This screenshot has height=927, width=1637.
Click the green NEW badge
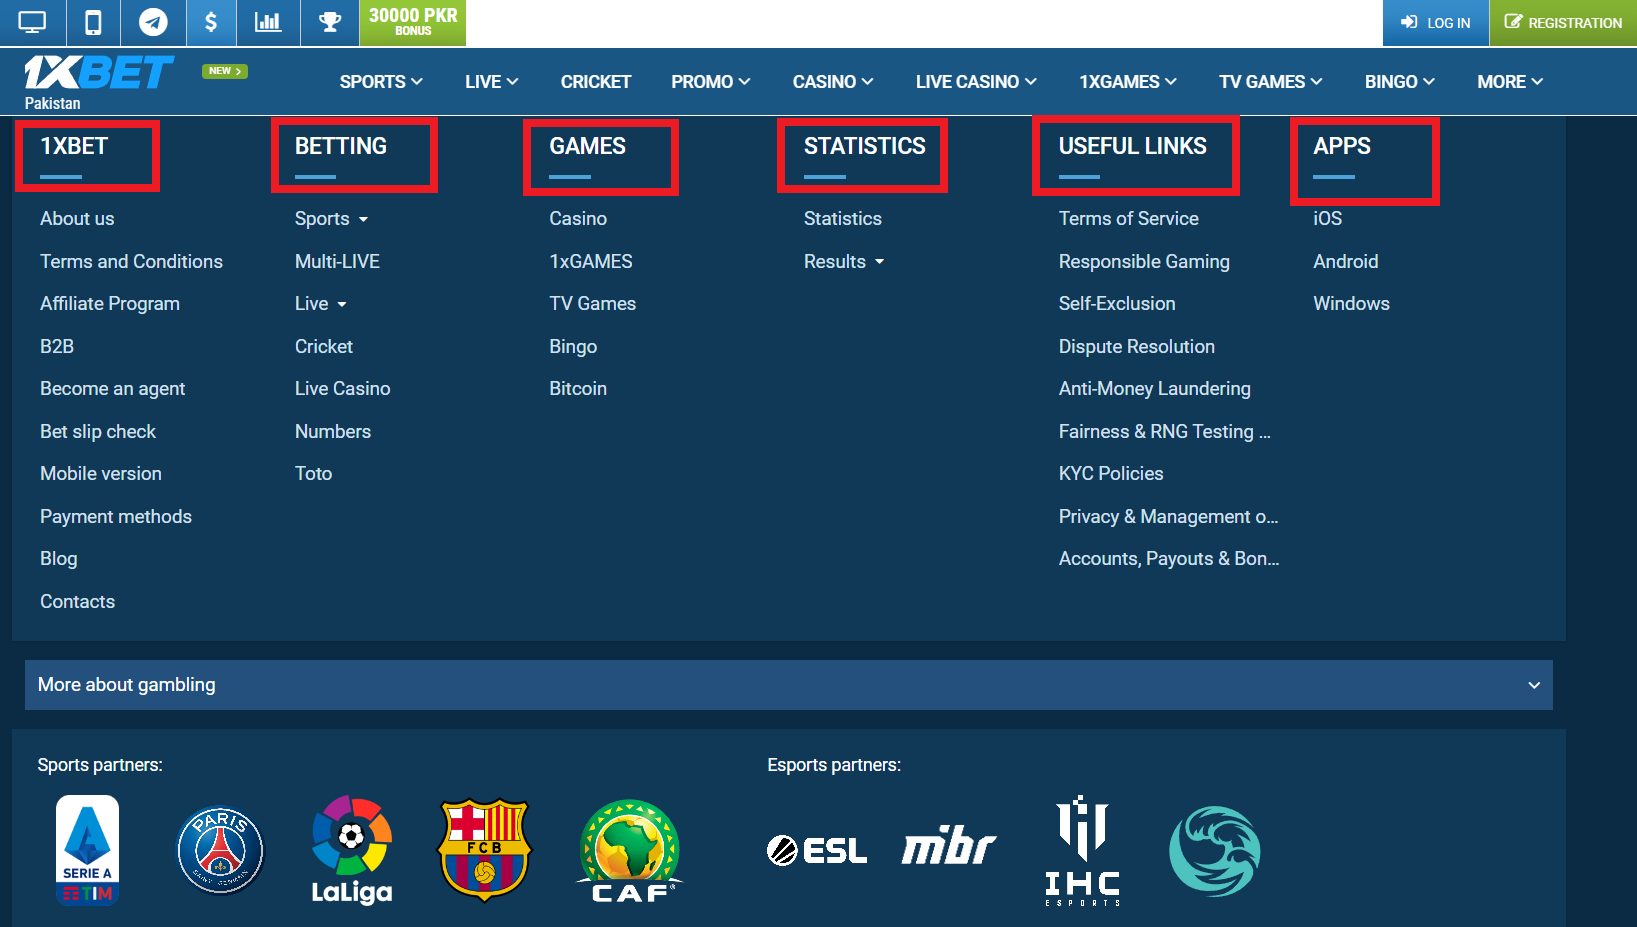[224, 71]
